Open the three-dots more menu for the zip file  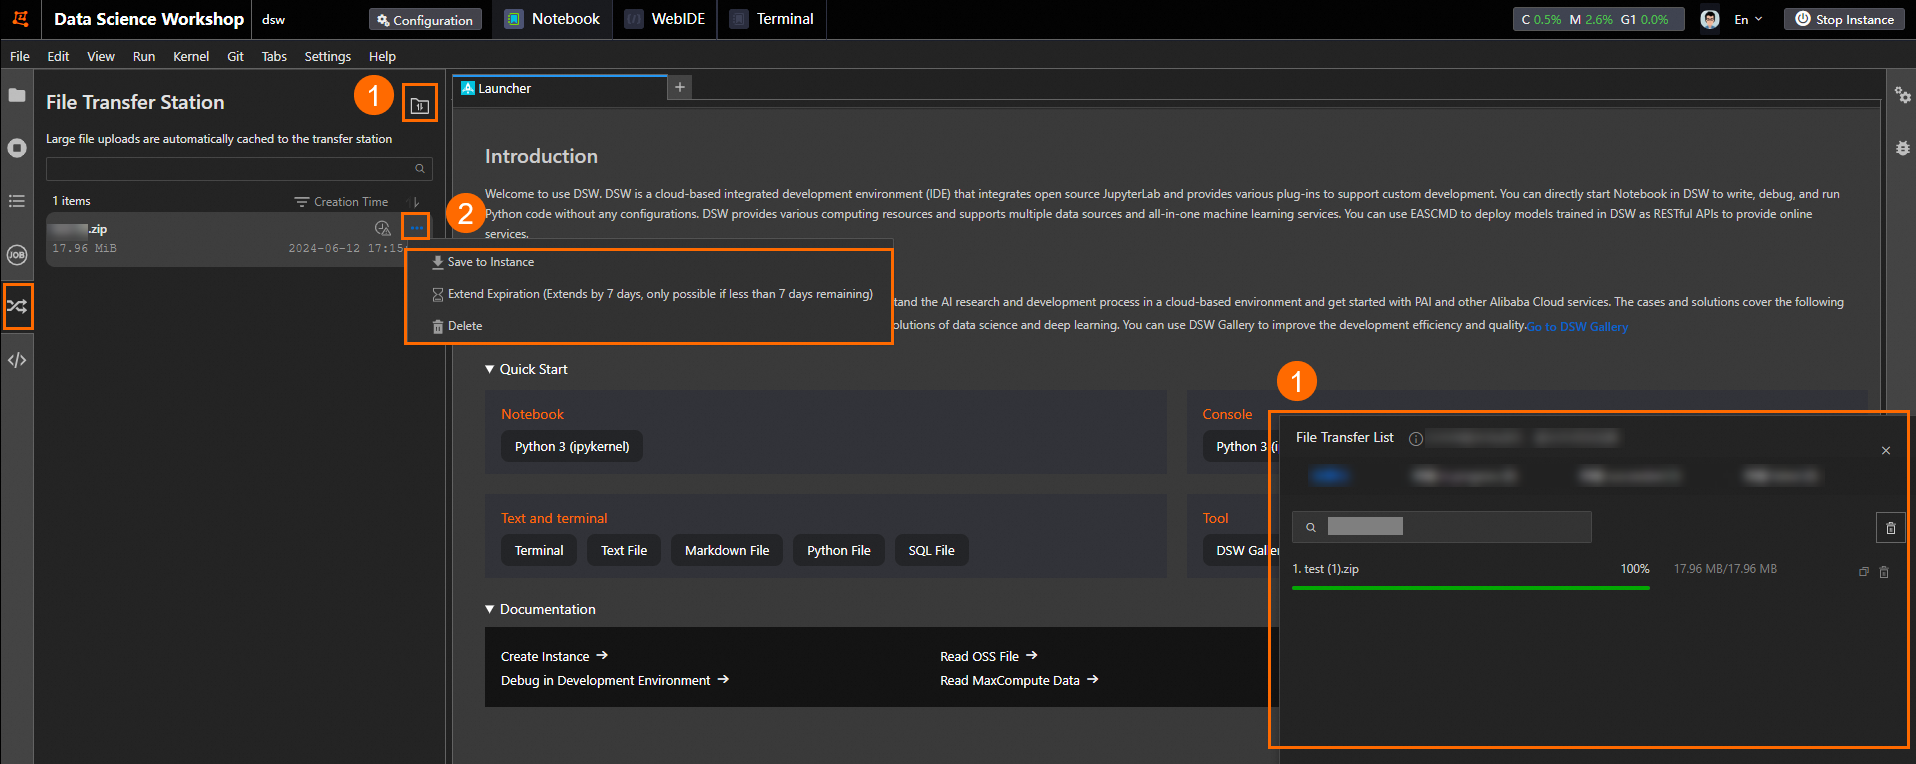[416, 228]
